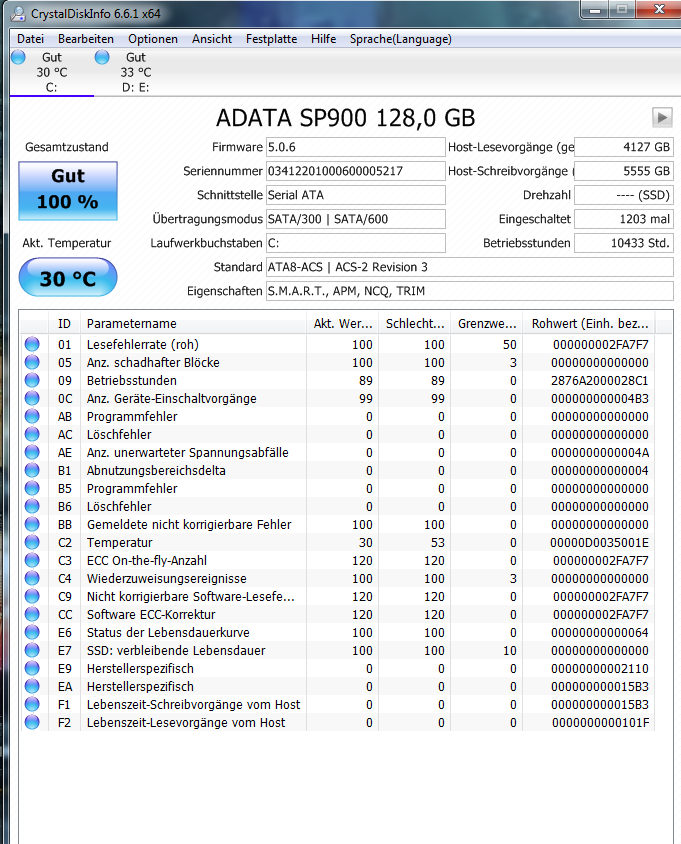Click the blue status icon of the C: drive

[x=18, y=57]
